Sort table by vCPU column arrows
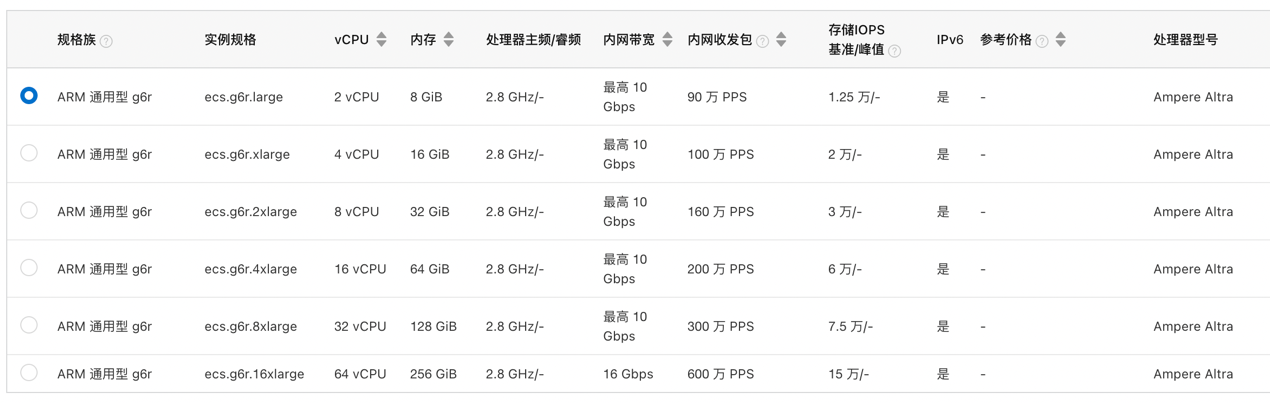 tap(381, 40)
